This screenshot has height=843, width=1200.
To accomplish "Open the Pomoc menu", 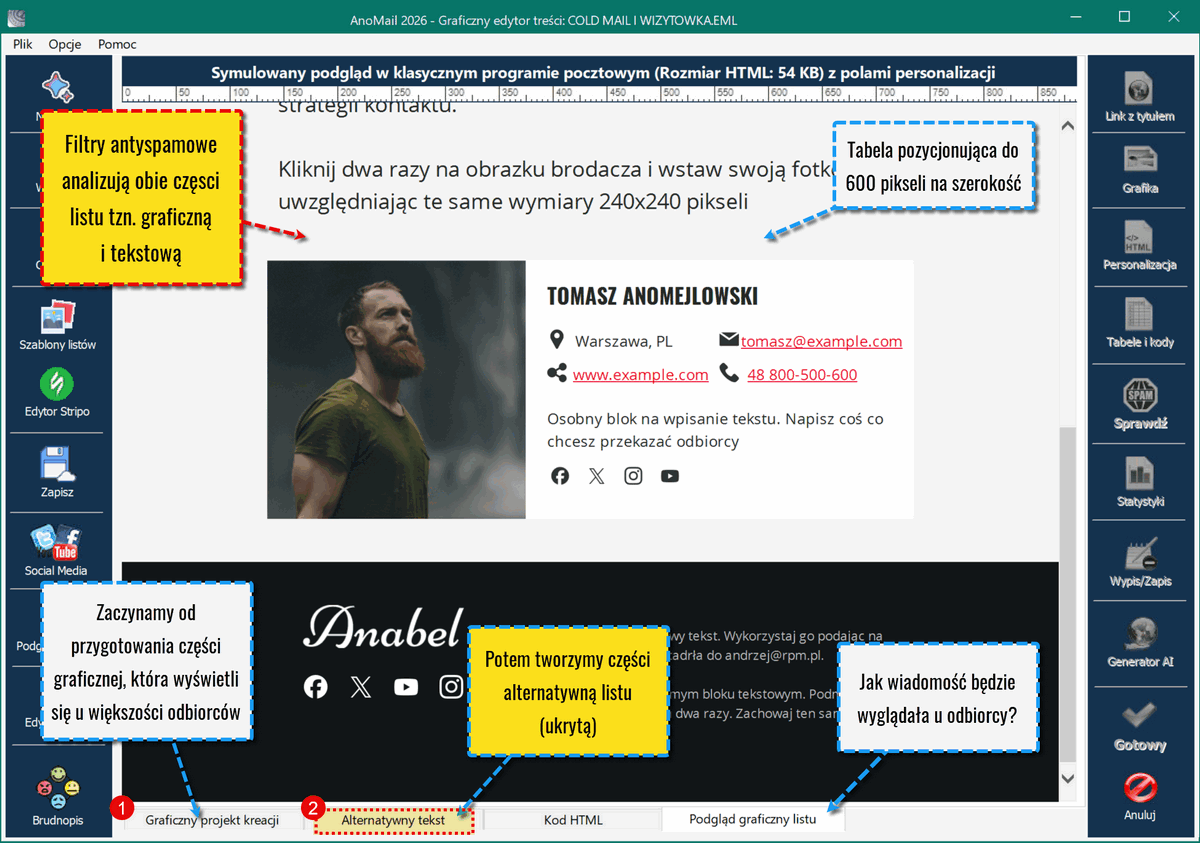I will [117, 44].
